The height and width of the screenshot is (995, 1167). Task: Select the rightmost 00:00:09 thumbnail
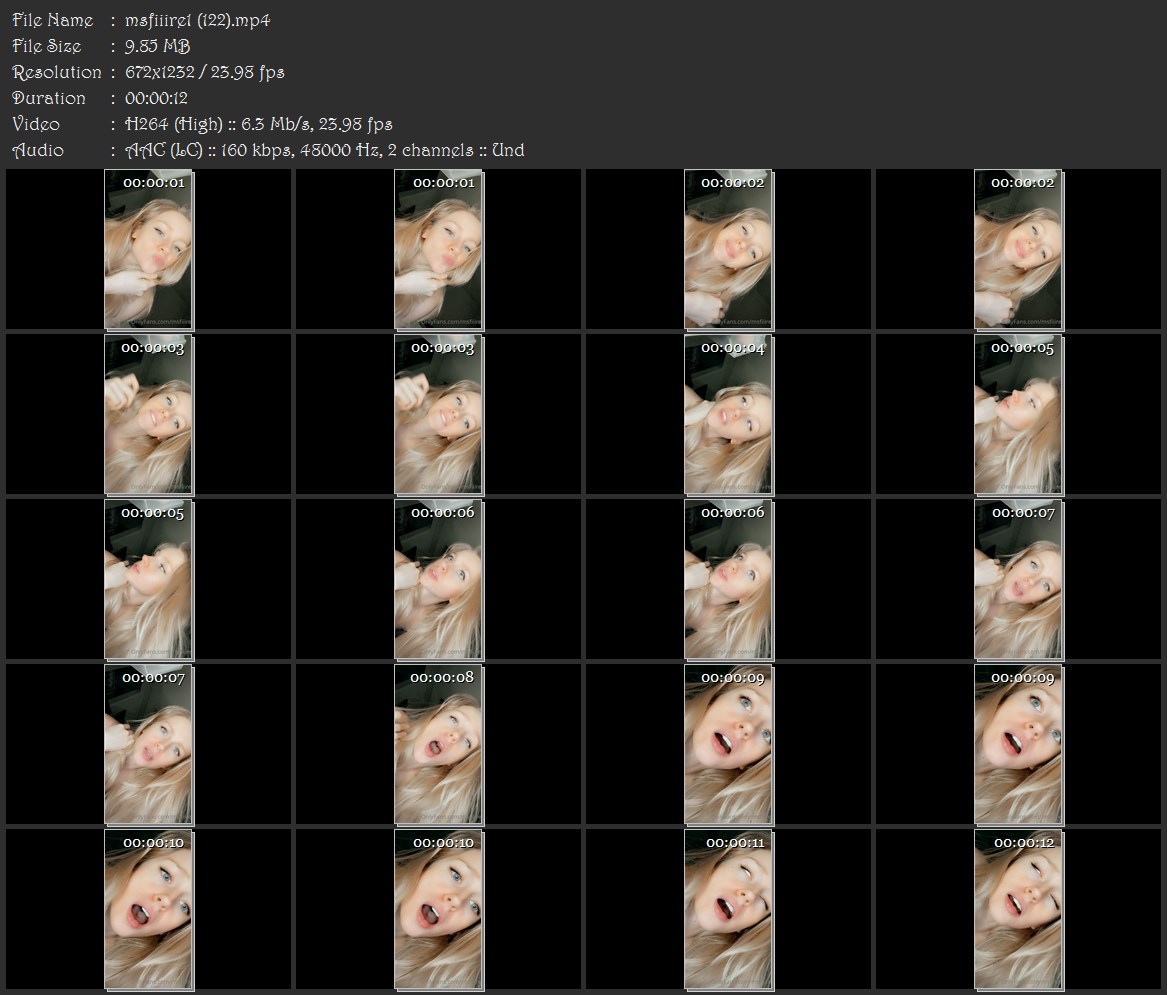tap(1019, 744)
